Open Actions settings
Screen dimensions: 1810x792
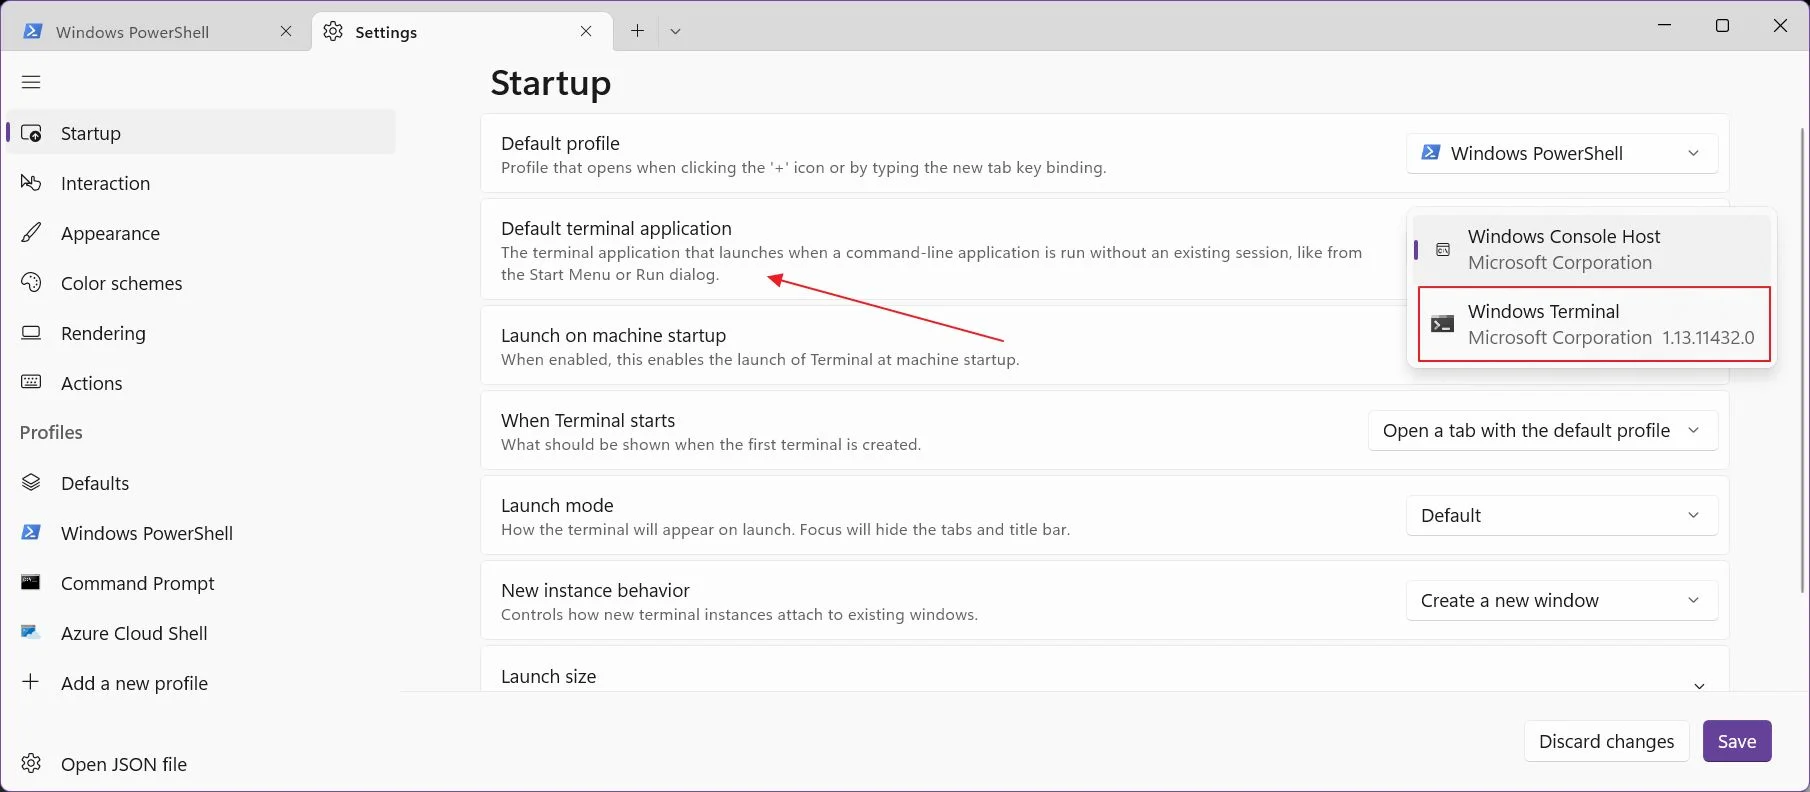(200, 383)
